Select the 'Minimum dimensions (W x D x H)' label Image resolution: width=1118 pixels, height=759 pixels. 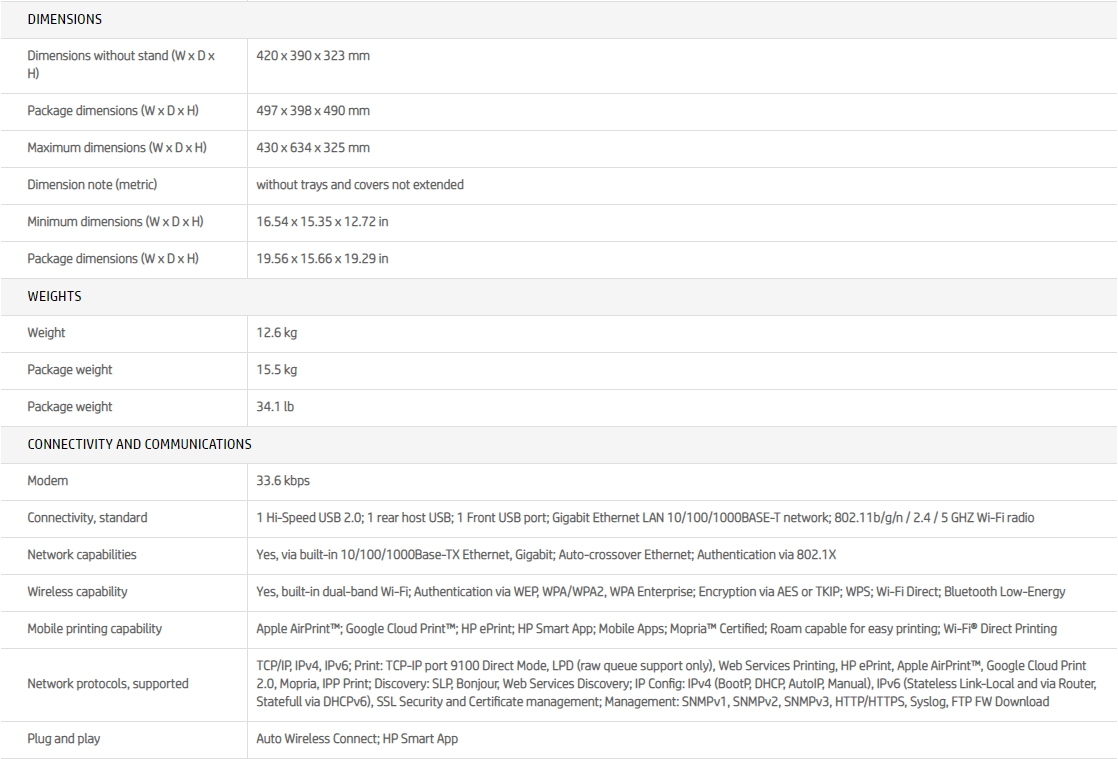pos(116,222)
